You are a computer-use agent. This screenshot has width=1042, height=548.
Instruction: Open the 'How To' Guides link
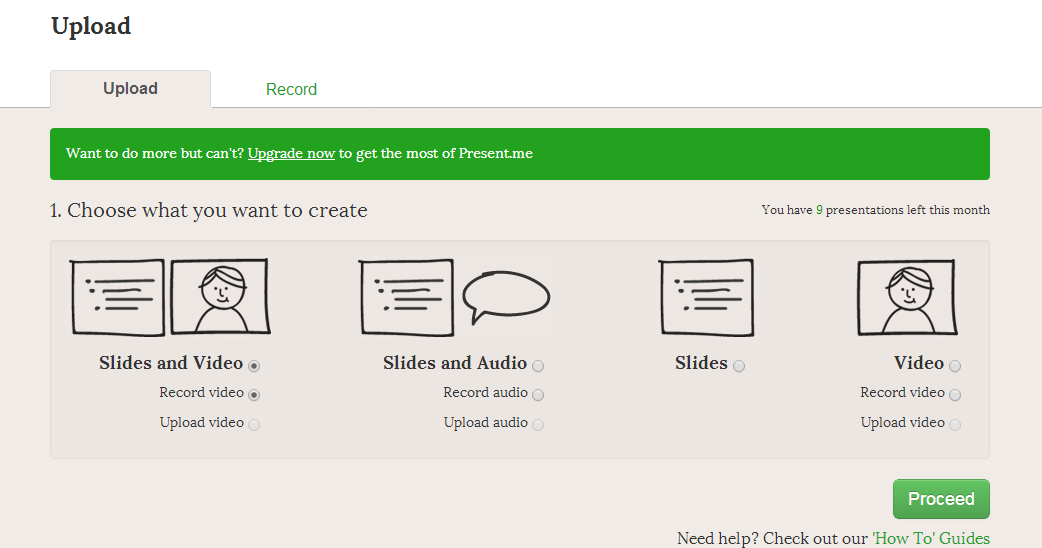point(930,538)
